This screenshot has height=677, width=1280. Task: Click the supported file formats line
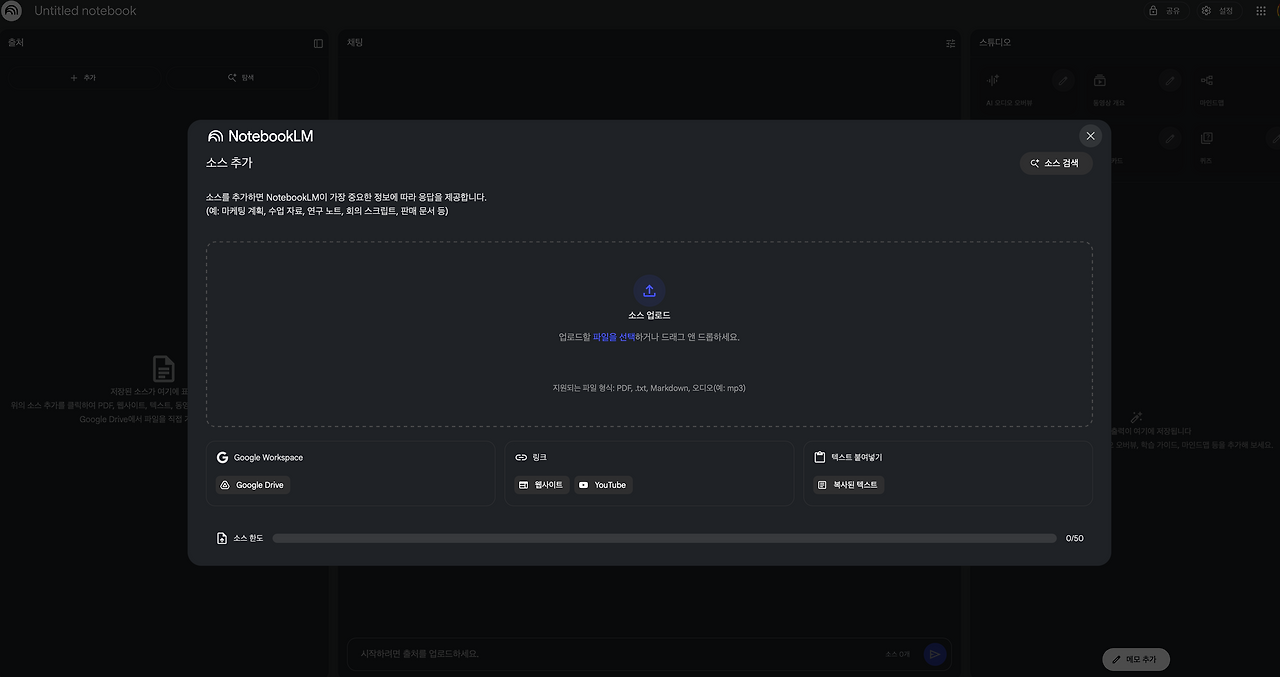coord(649,388)
